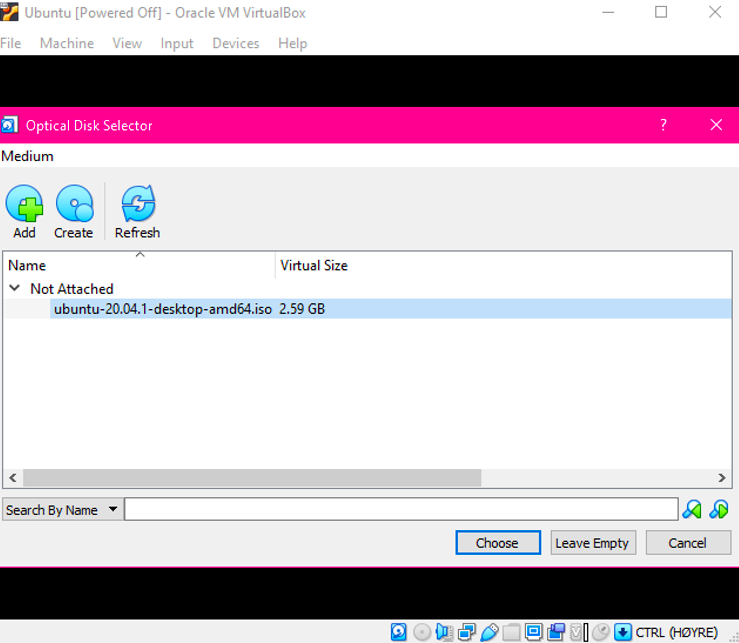This screenshot has height=643, width=739.
Task: Click the network status bar icon
Action: pyautogui.click(x=467, y=632)
